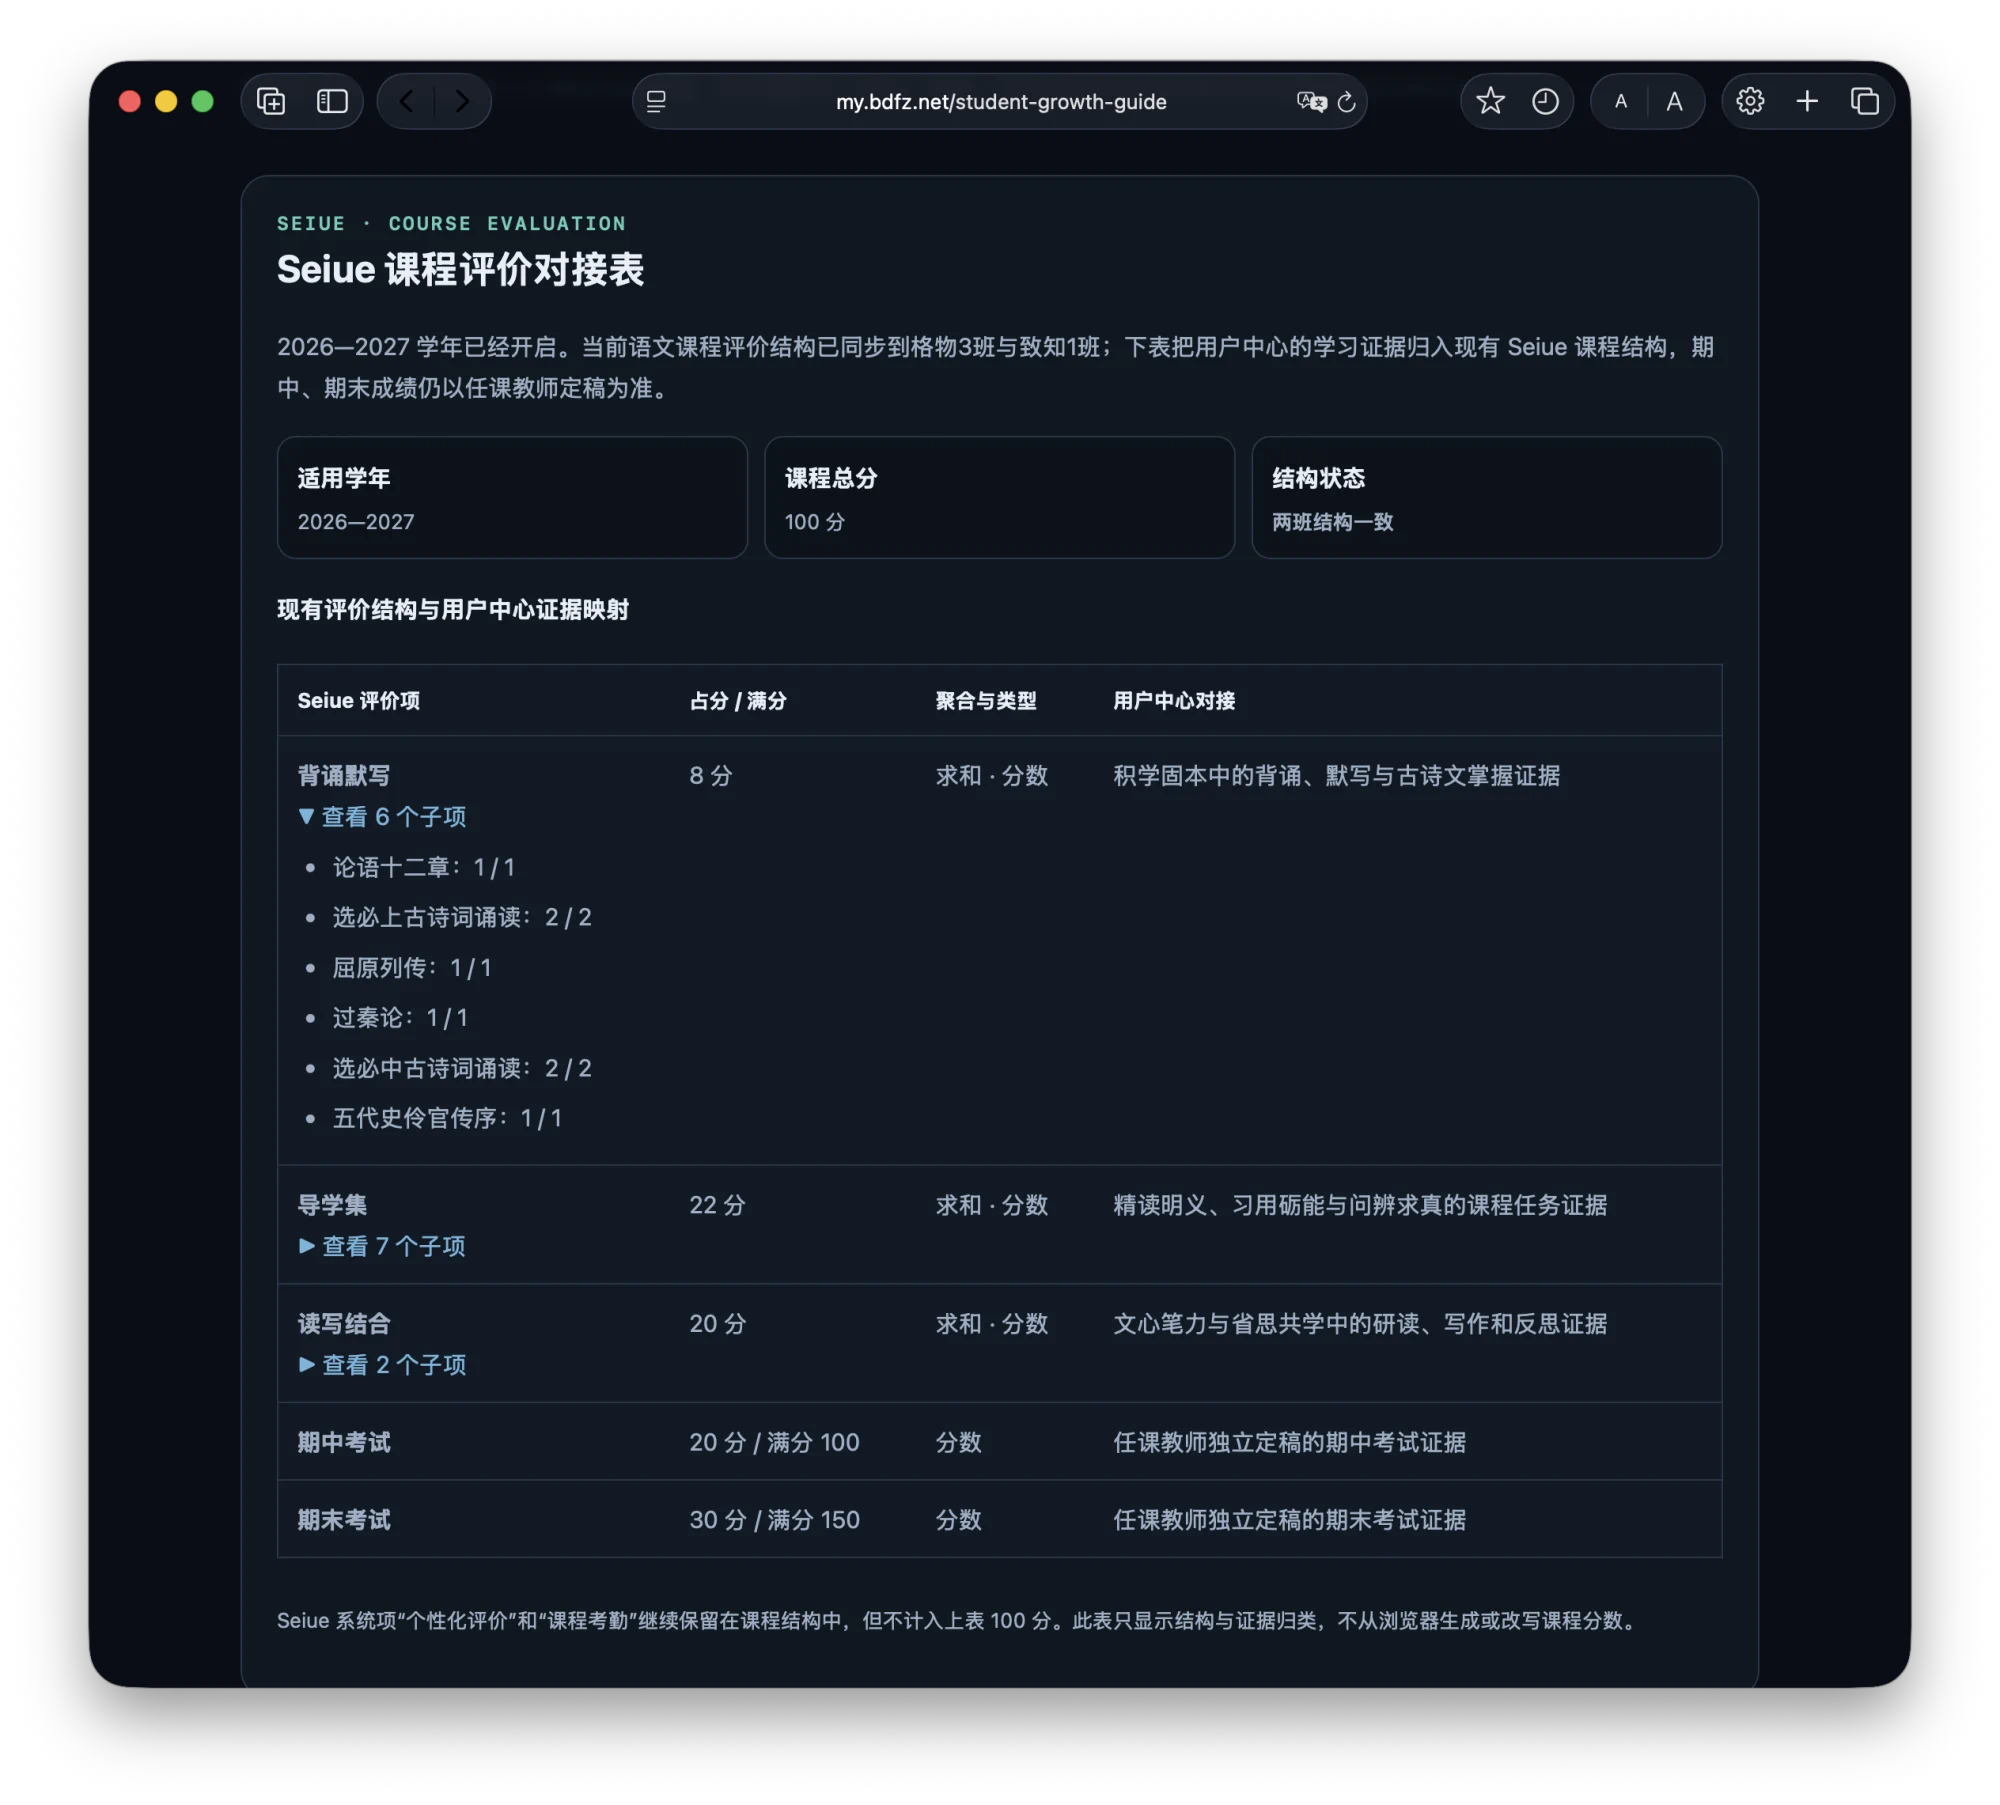Click the 用户中心对接 column header

pos(1174,700)
